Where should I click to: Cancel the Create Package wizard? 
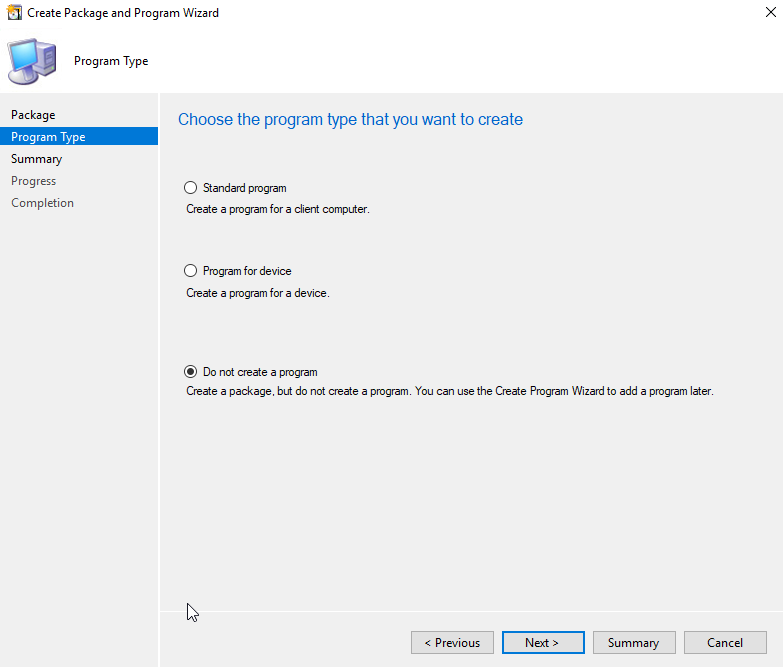(725, 643)
